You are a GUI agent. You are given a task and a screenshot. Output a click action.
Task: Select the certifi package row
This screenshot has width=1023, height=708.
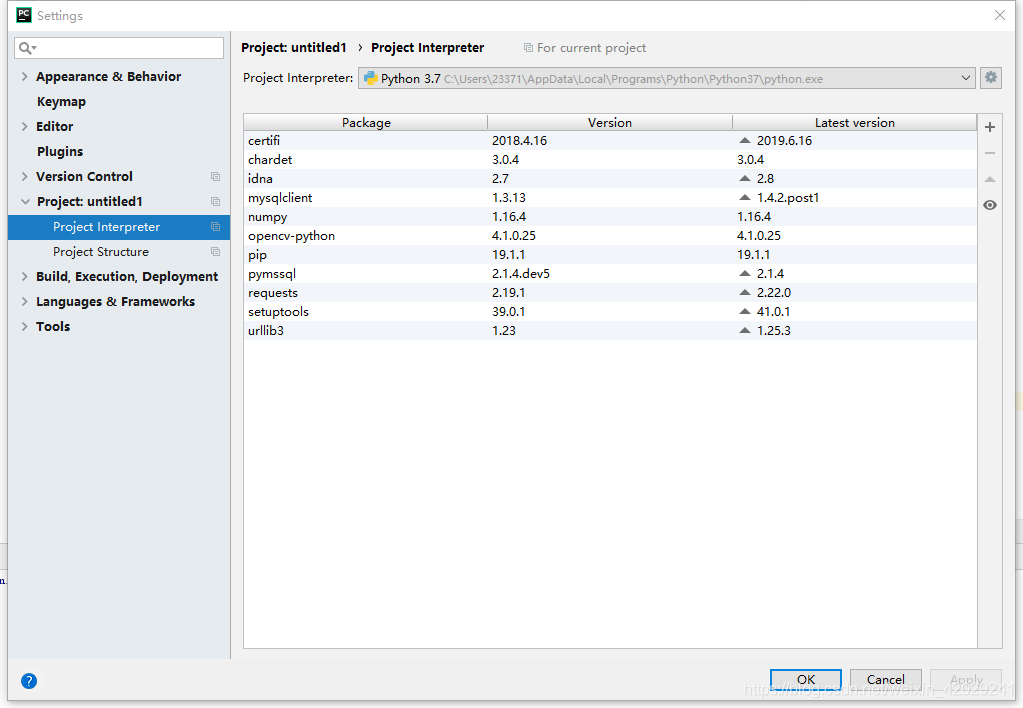pos(610,140)
